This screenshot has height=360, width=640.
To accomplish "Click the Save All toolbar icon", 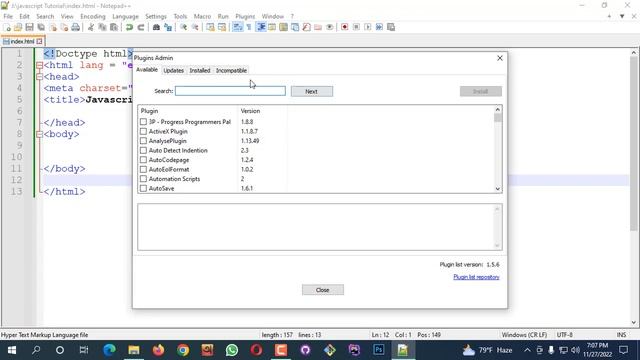I will (x=41, y=27).
